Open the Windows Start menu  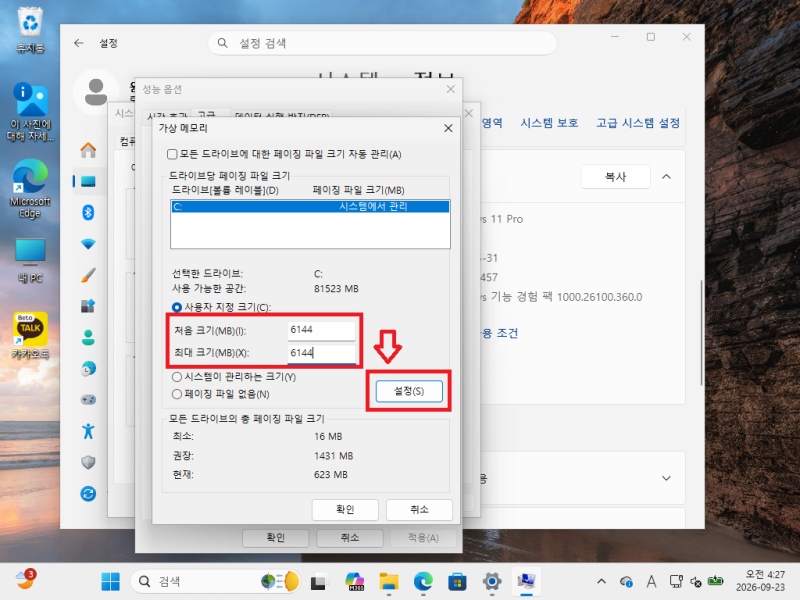[110, 582]
